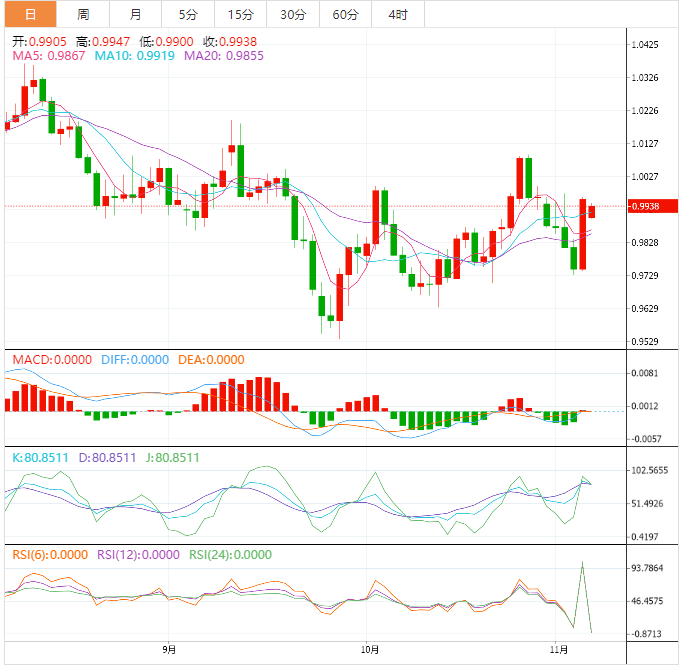Open the 60分 interval tab
Screen dimensions: 686x672
(346, 14)
